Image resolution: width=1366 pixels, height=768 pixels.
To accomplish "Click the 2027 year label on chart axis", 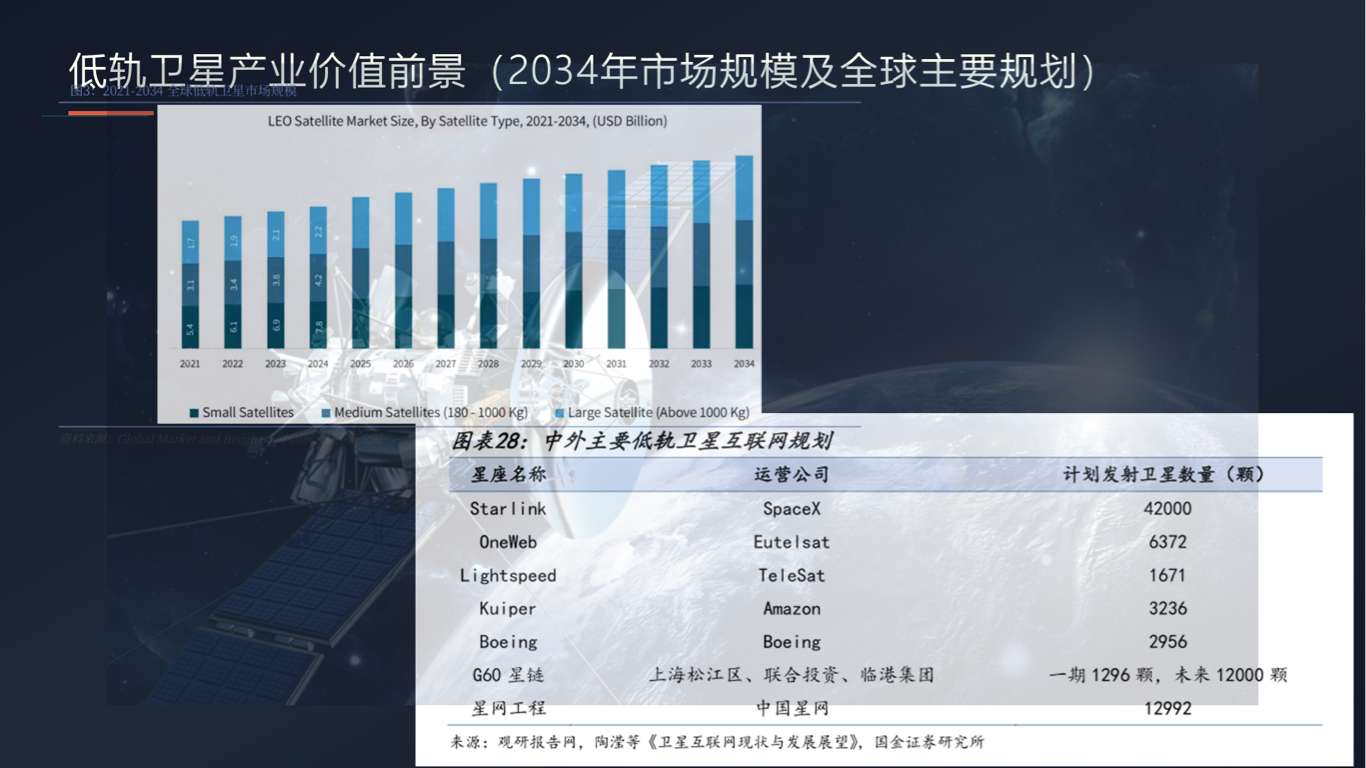I will pos(446,364).
